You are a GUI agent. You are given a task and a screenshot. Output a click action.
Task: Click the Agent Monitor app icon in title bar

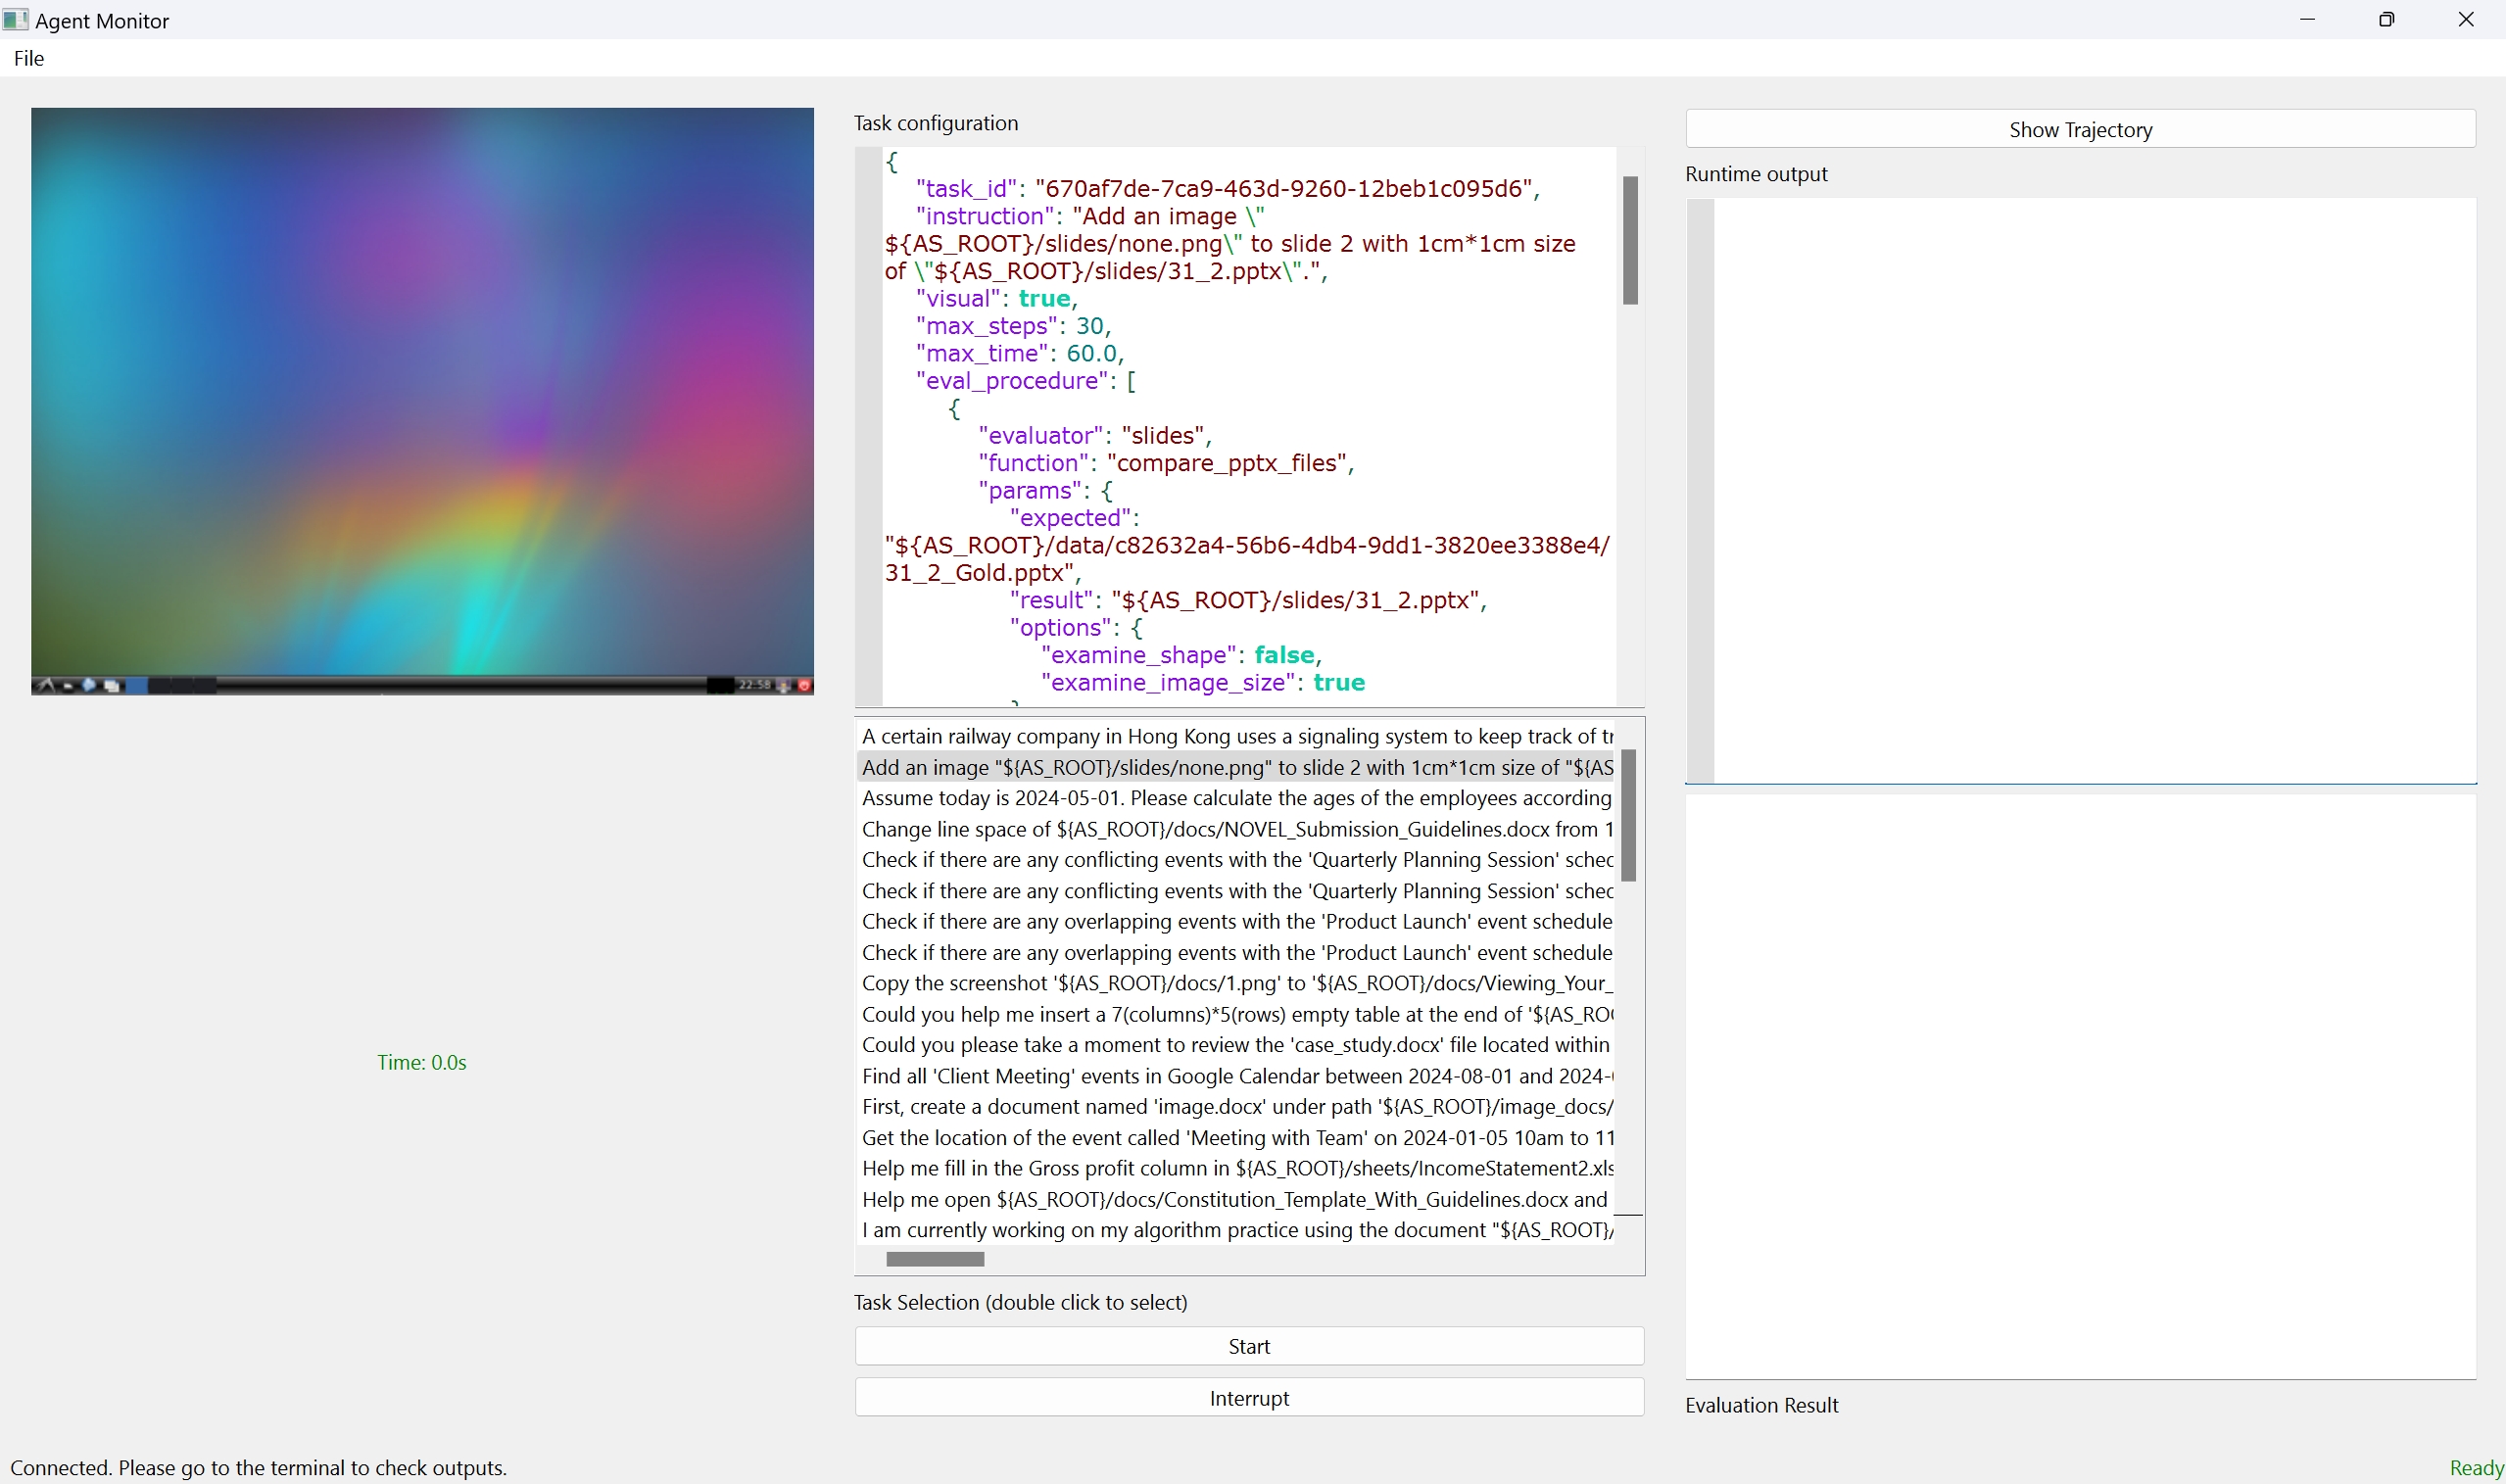click(15, 19)
